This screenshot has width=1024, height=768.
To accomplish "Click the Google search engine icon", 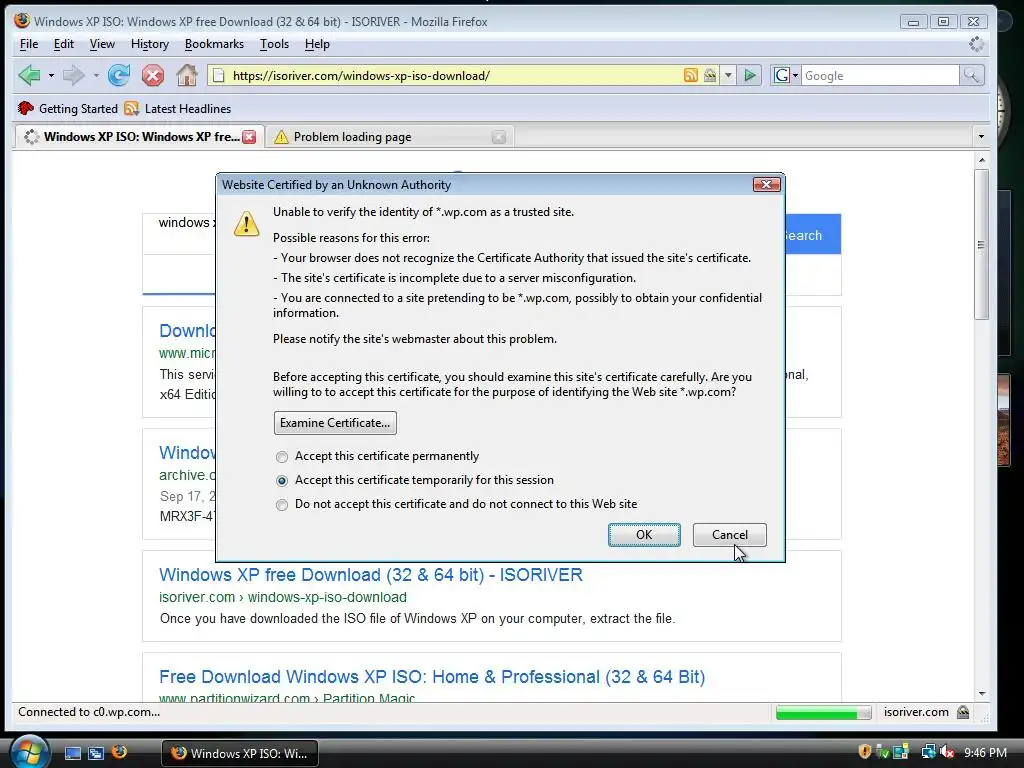I will click(782, 75).
